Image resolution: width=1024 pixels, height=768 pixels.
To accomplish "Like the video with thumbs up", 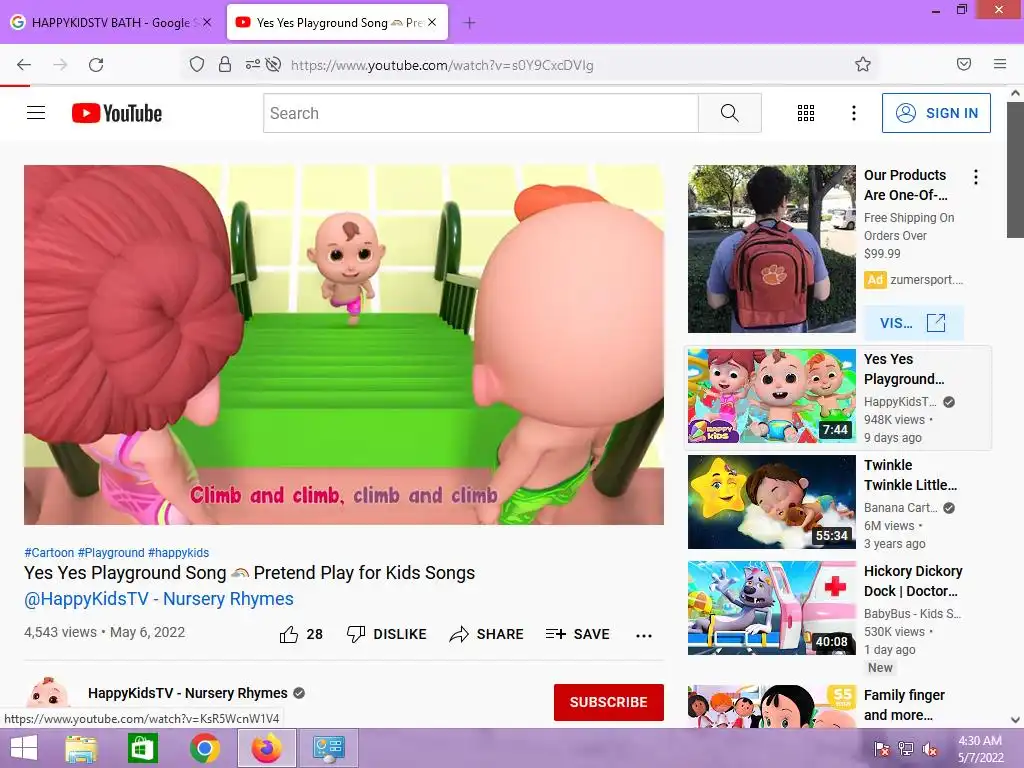I will [x=301, y=634].
